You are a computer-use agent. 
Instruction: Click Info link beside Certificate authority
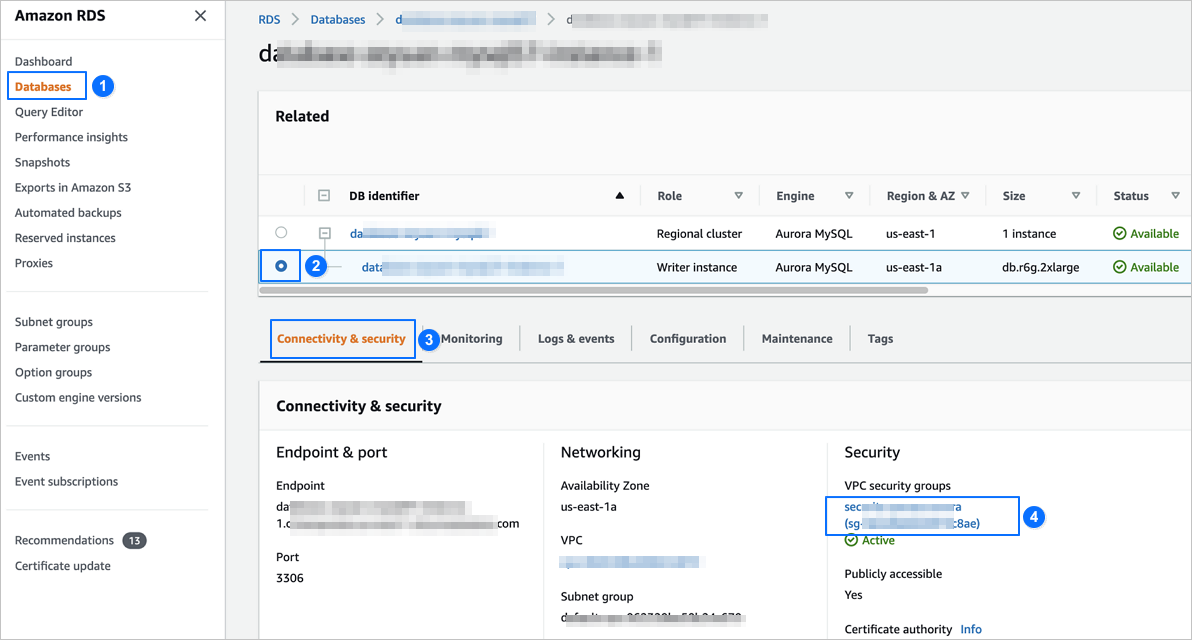pos(970,629)
